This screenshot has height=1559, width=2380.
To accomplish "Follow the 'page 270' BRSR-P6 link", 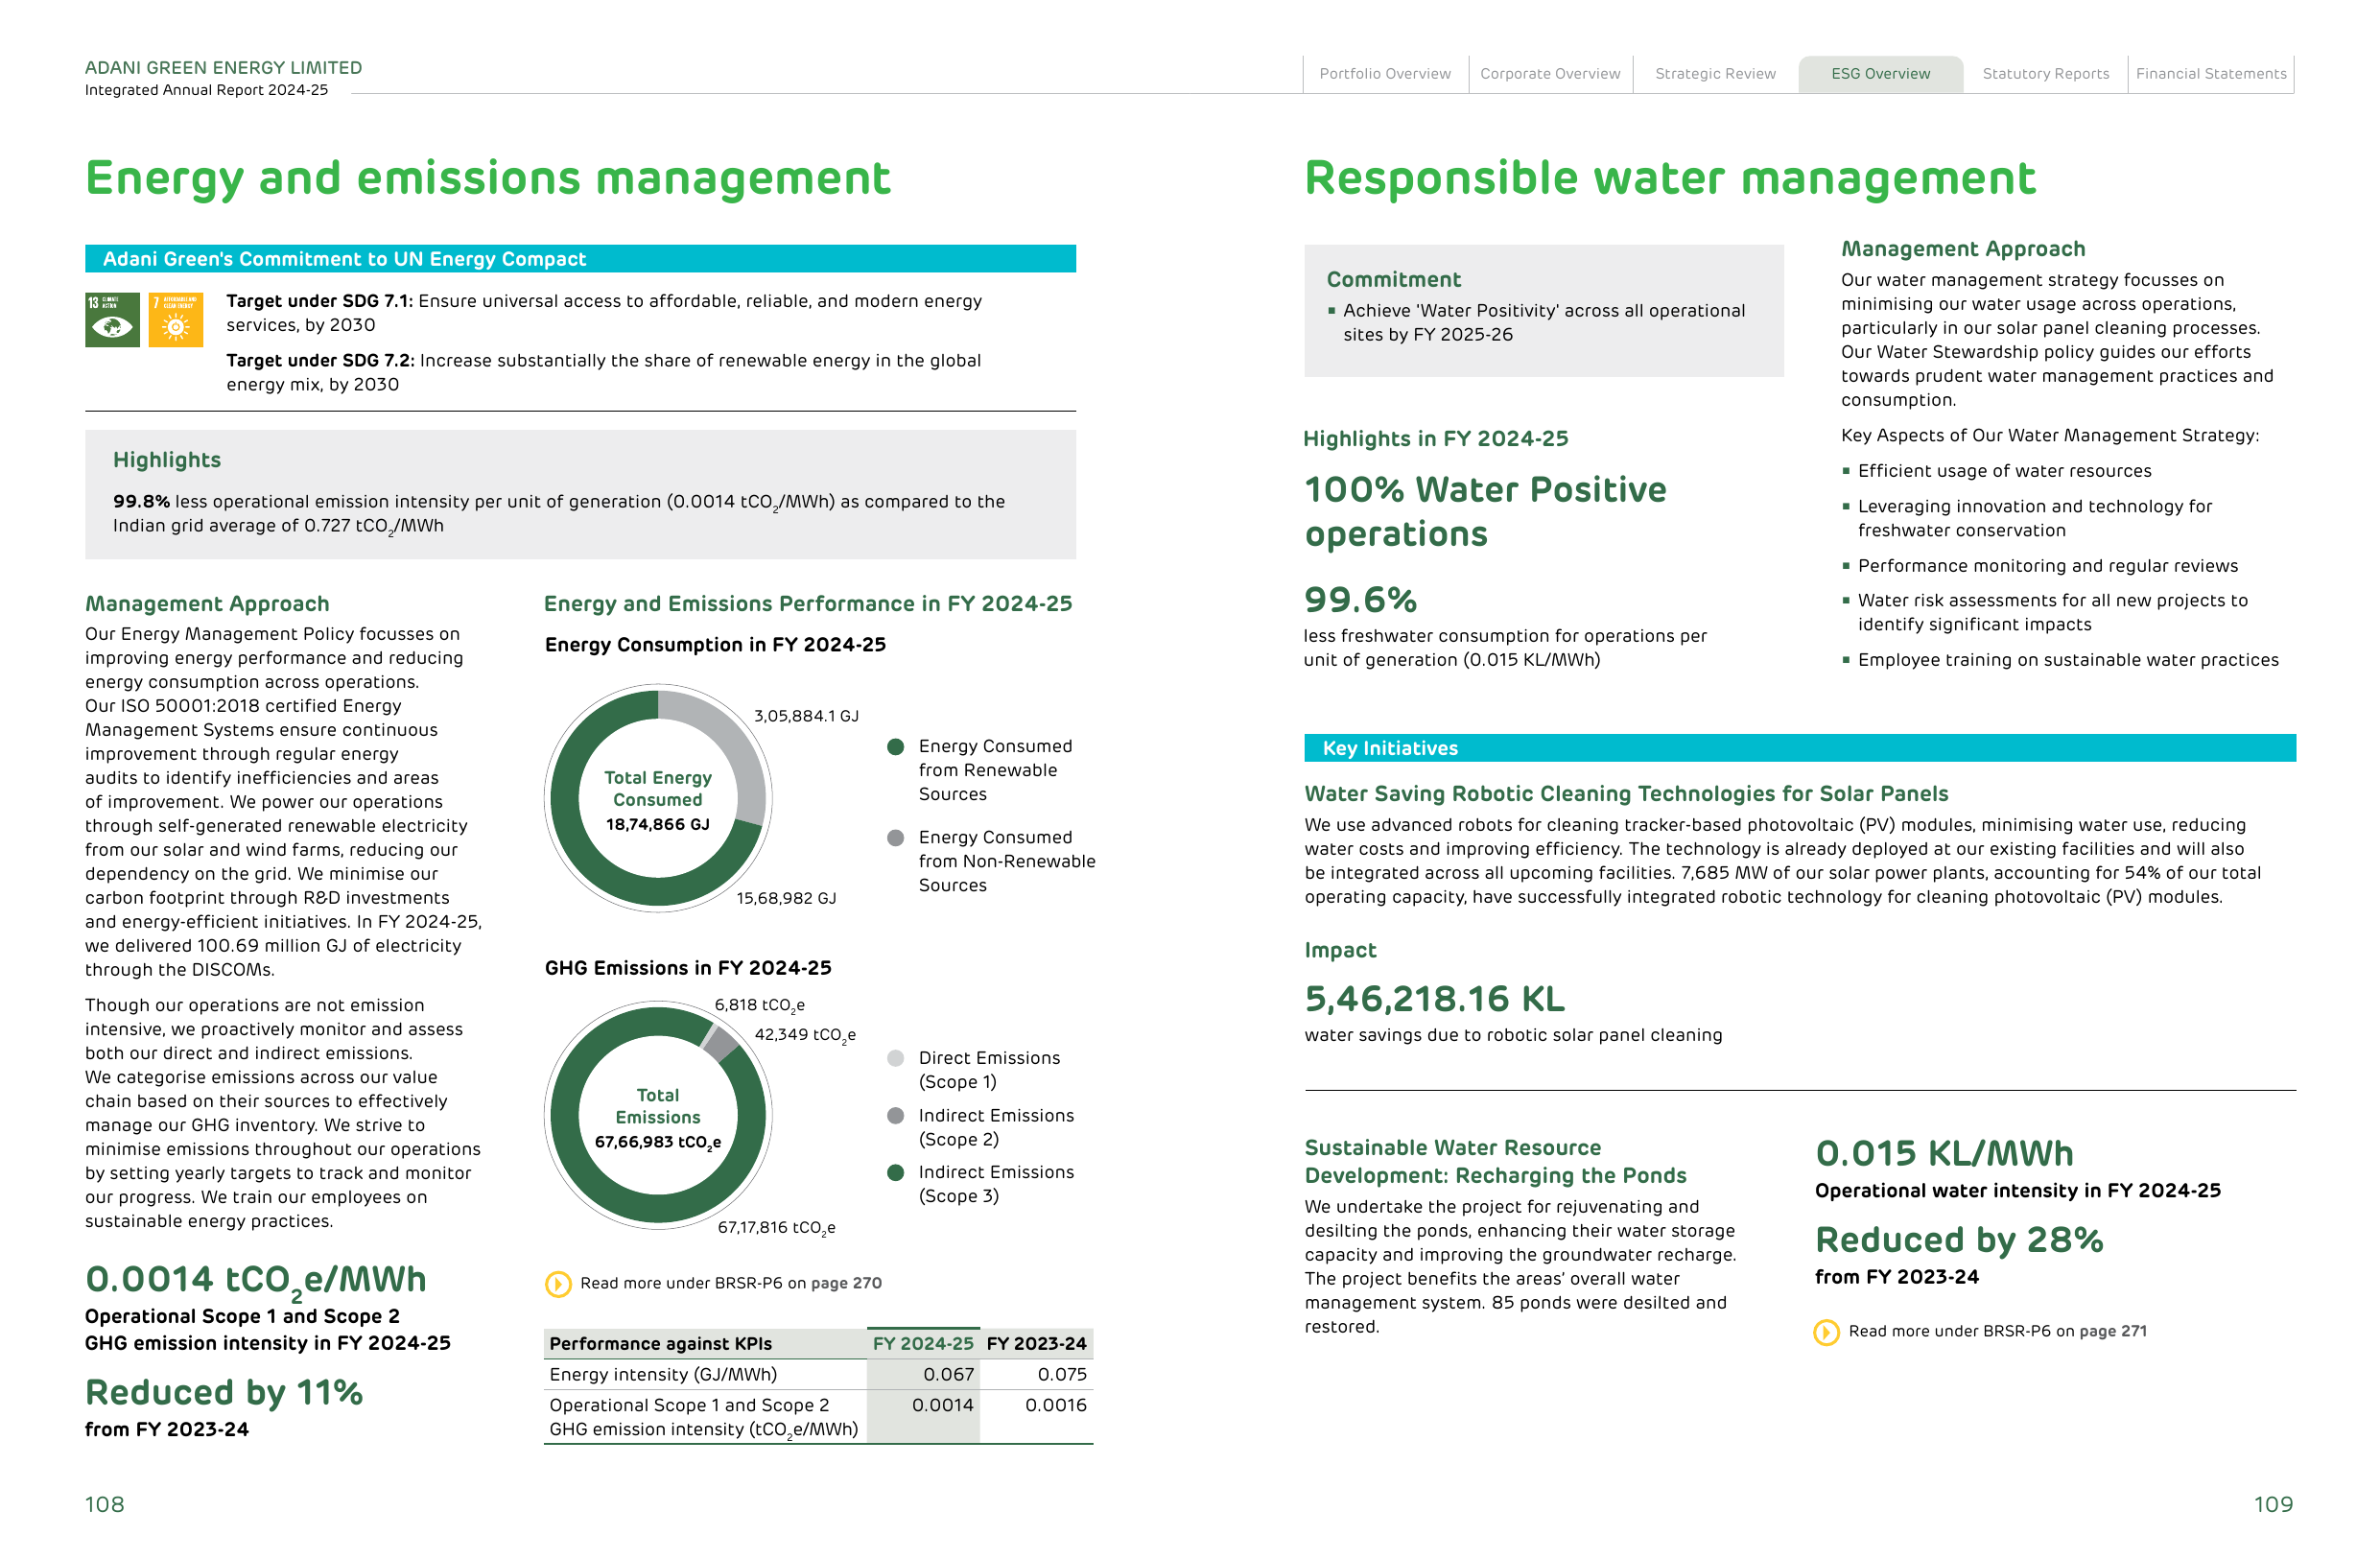I will coord(846,1283).
